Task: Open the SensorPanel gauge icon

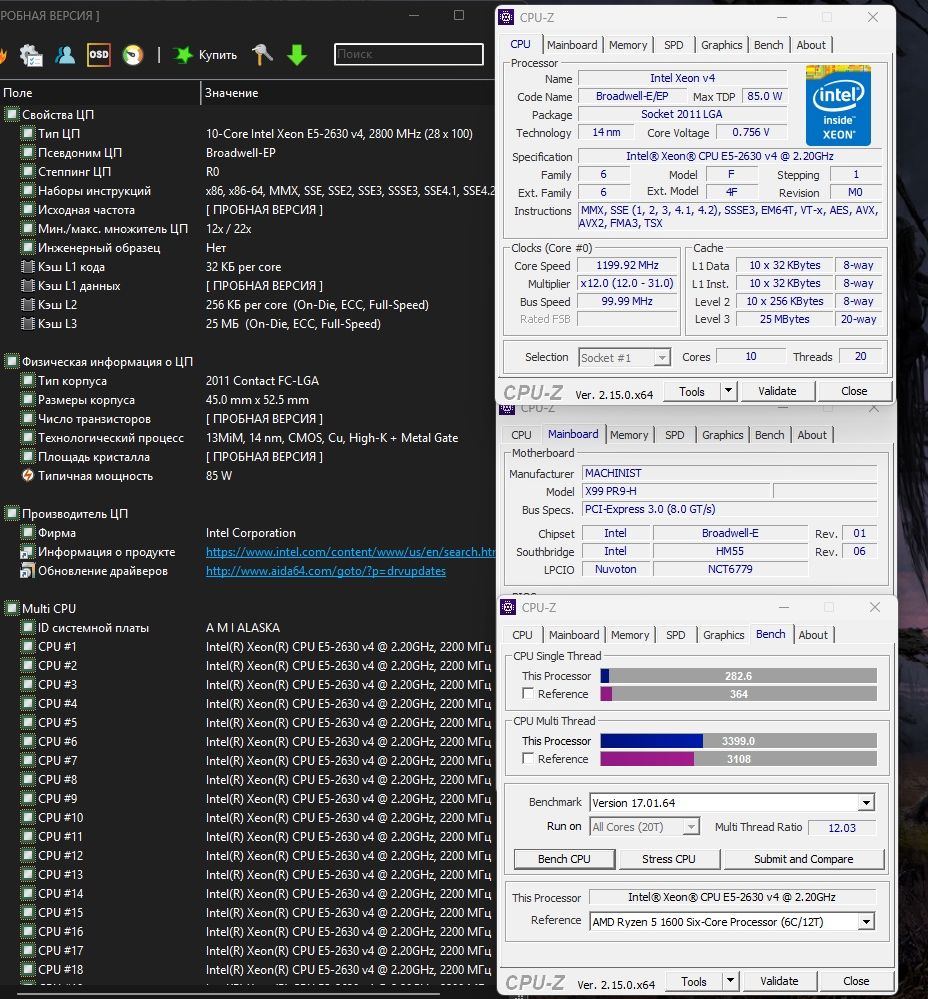Action: click(x=132, y=55)
